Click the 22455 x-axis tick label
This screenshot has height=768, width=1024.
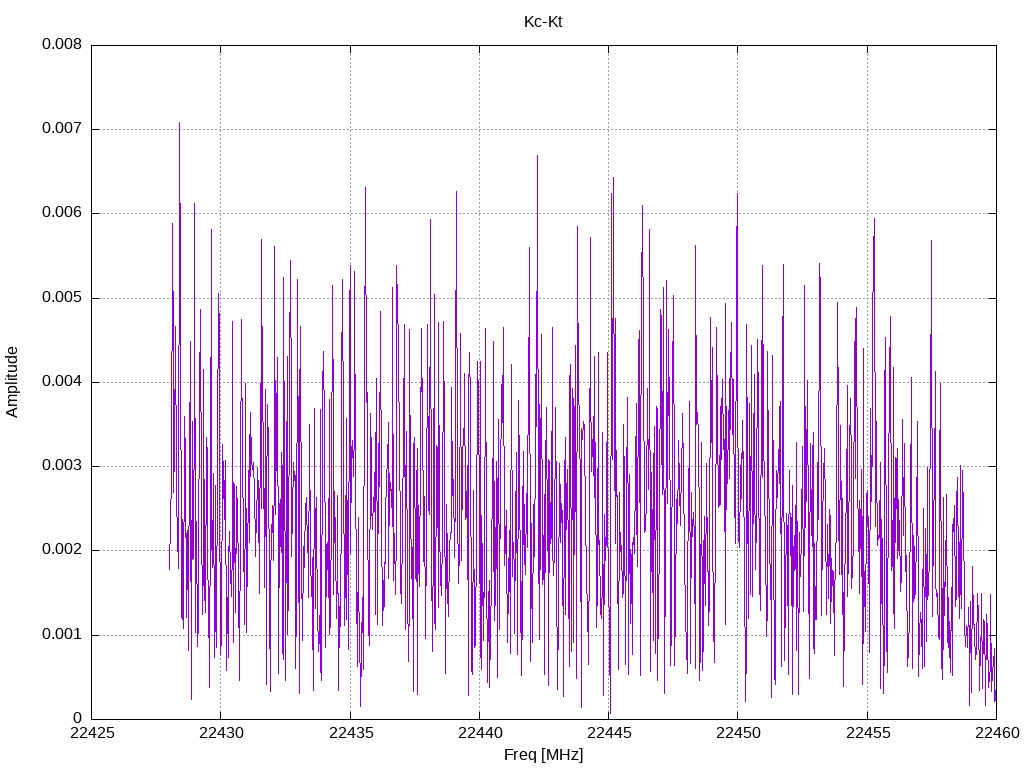coord(867,733)
